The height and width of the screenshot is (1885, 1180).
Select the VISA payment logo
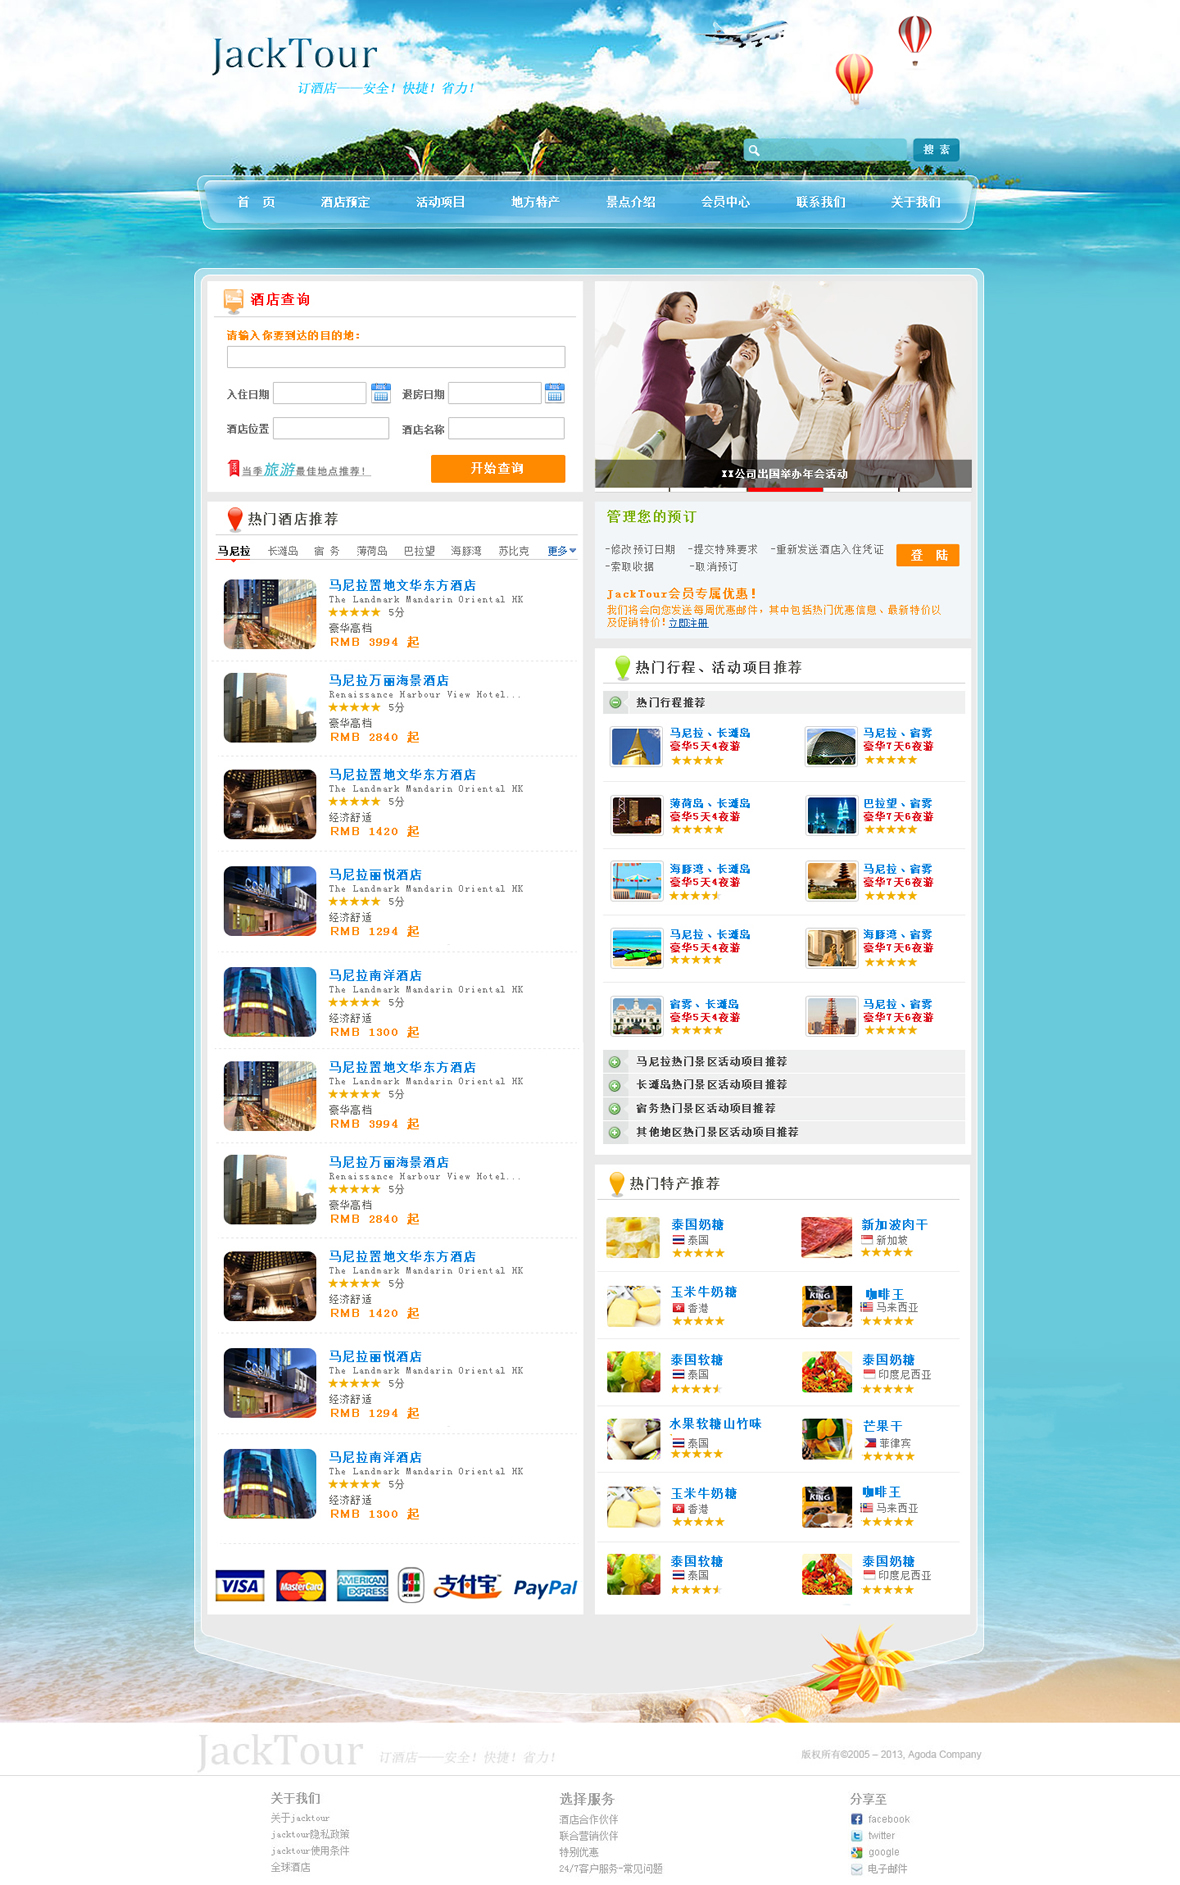(240, 1586)
